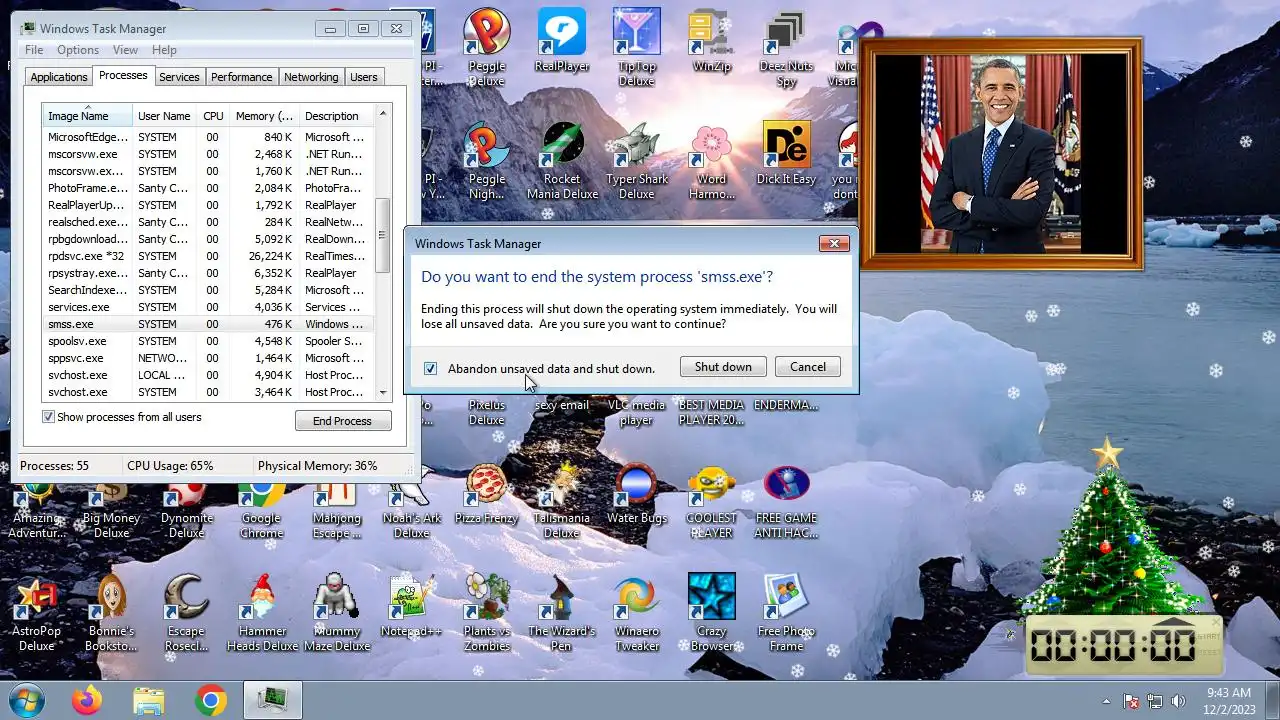Switch to the Performance tab
Image resolution: width=1280 pixels, height=720 pixels.
(241, 77)
